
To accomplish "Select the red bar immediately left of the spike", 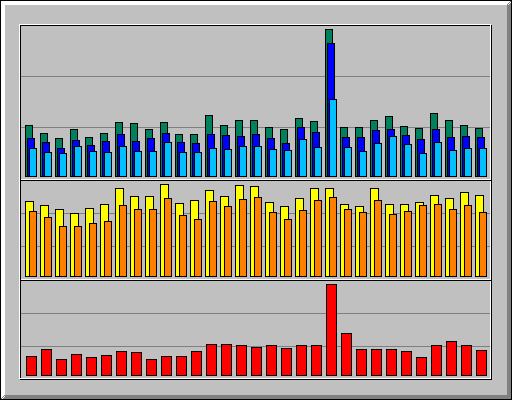I will [316, 360].
